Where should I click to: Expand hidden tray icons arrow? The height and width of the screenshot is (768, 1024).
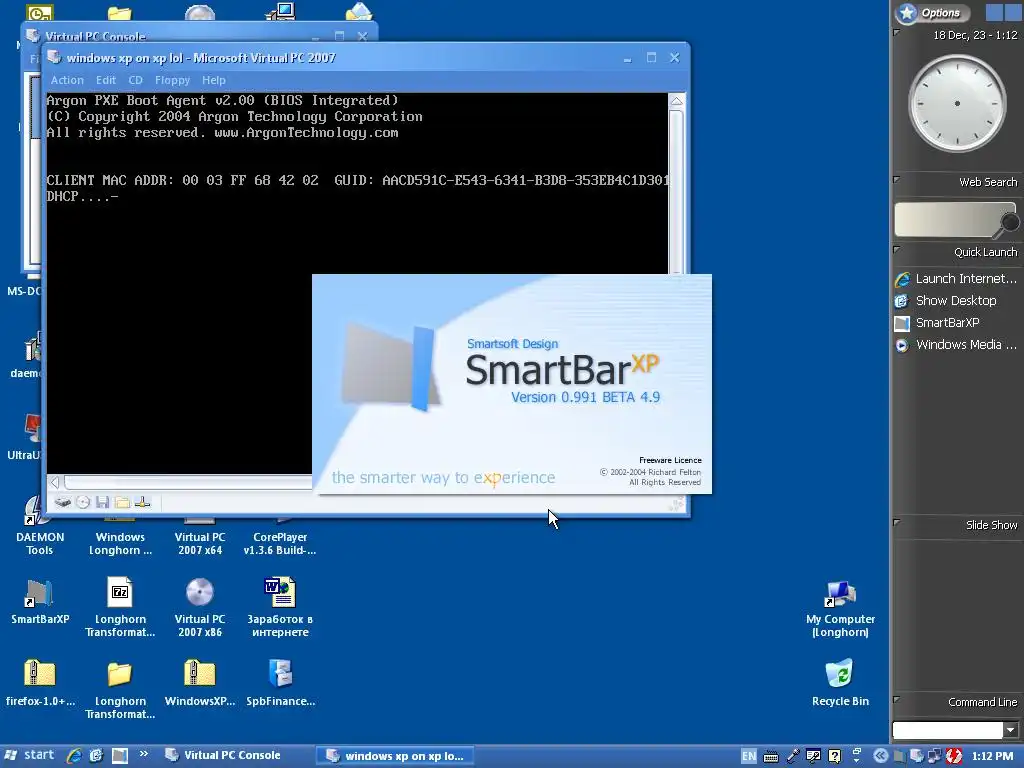(x=880, y=756)
